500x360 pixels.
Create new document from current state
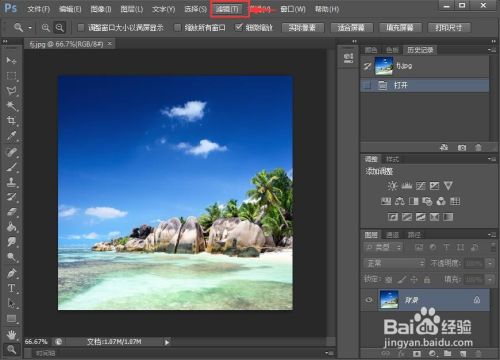[x=444, y=147]
